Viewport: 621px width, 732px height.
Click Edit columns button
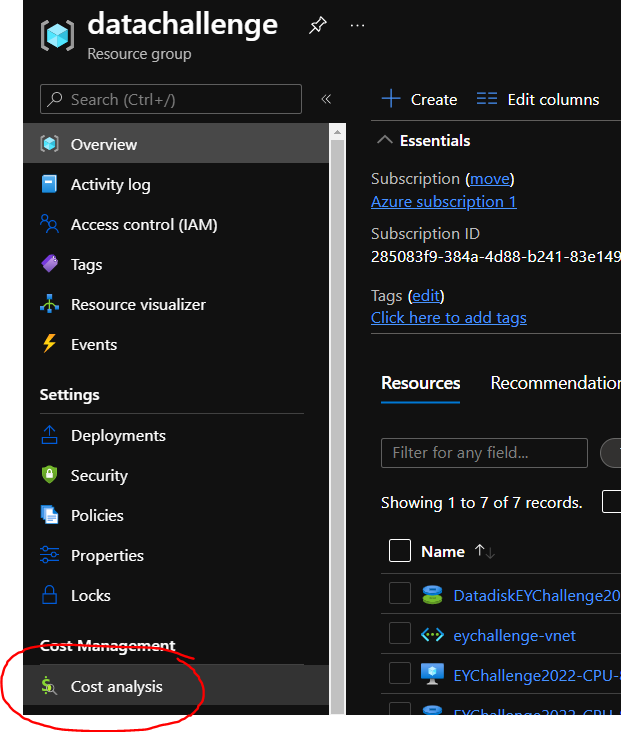pyautogui.click(x=538, y=99)
